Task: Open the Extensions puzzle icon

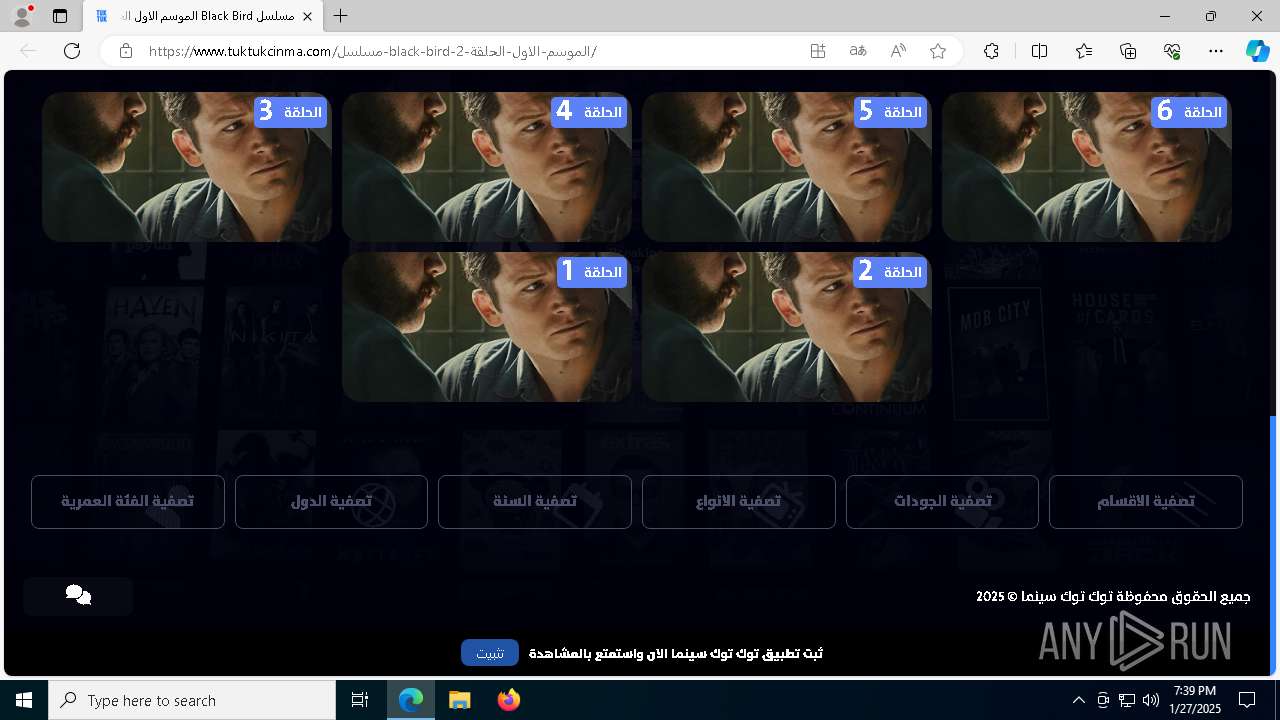Action: [x=991, y=51]
